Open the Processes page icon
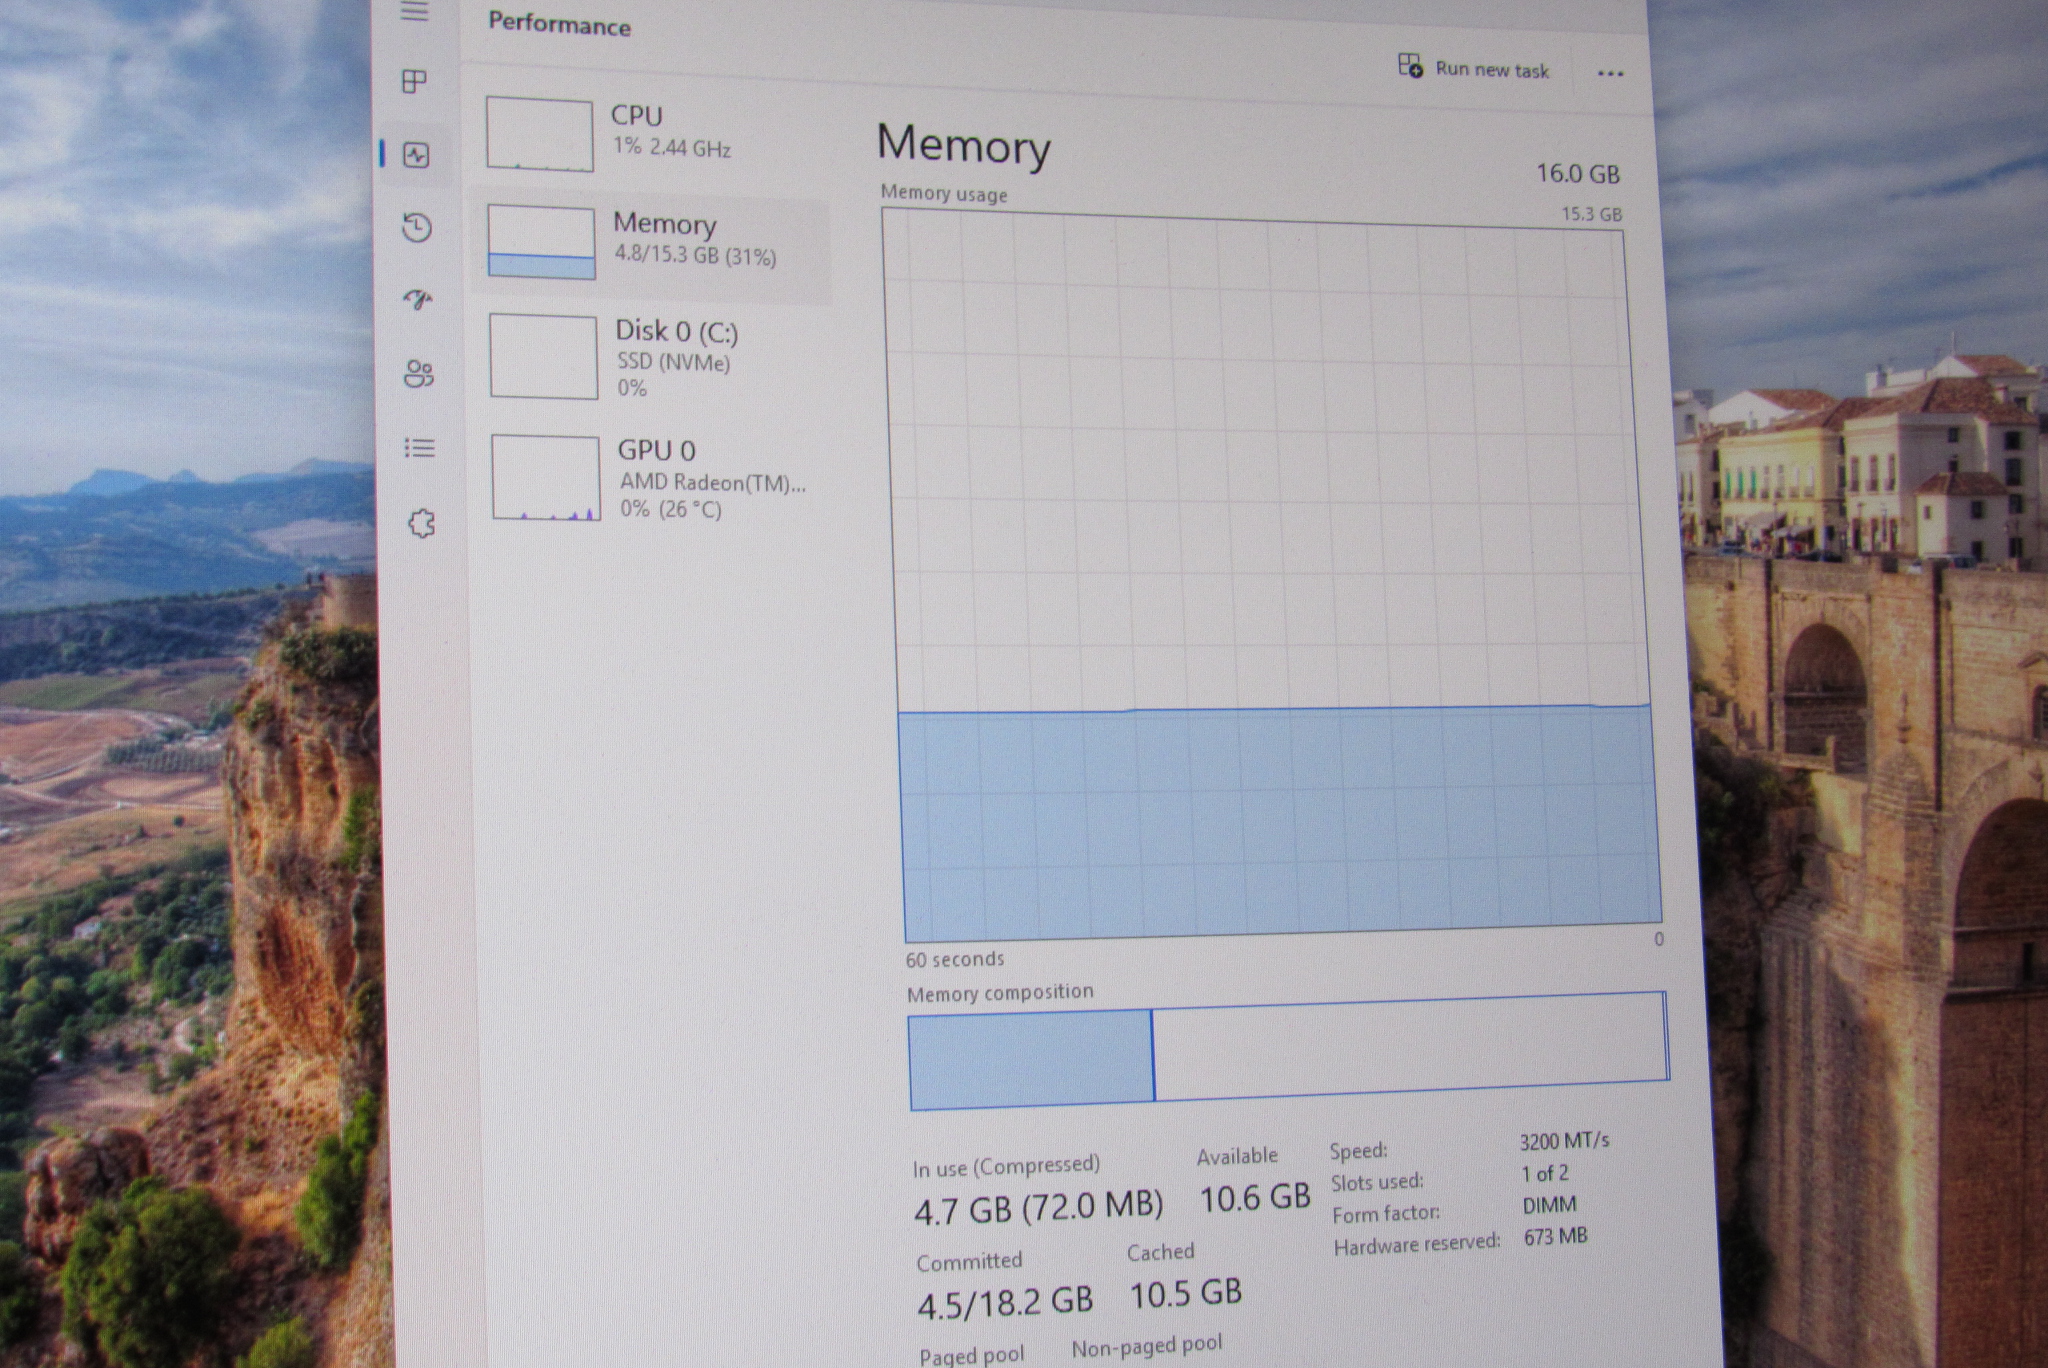The width and height of the screenshot is (2048, 1368). [x=414, y=81]
